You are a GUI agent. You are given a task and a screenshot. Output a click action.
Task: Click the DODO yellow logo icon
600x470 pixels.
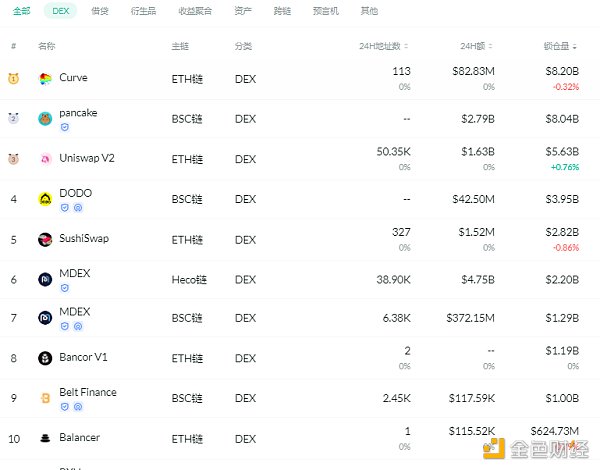click(46, 199)
